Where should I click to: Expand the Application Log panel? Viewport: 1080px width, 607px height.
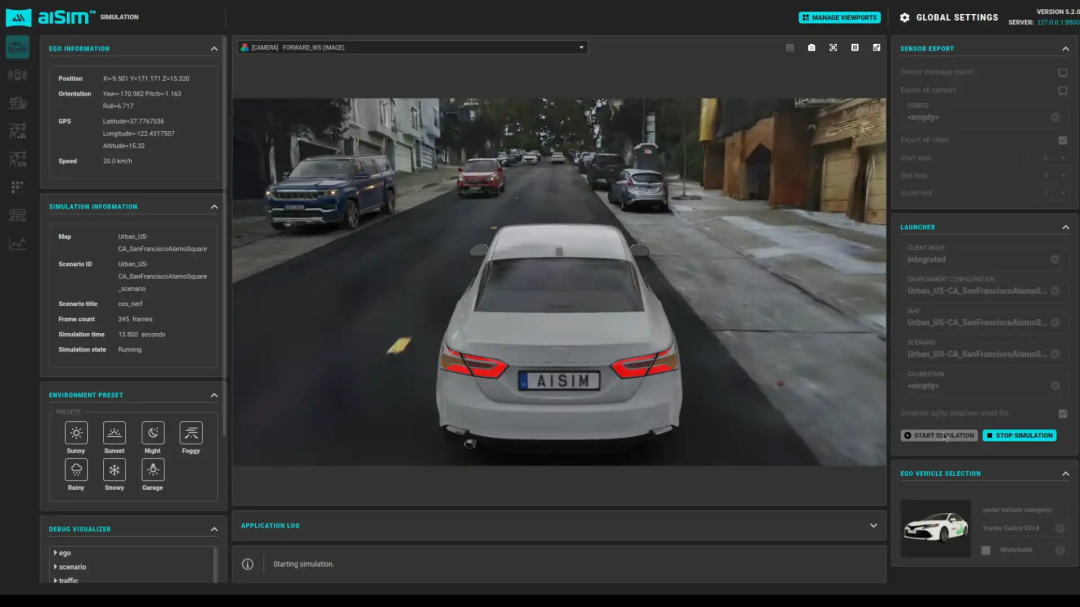[x=873, y=526]
